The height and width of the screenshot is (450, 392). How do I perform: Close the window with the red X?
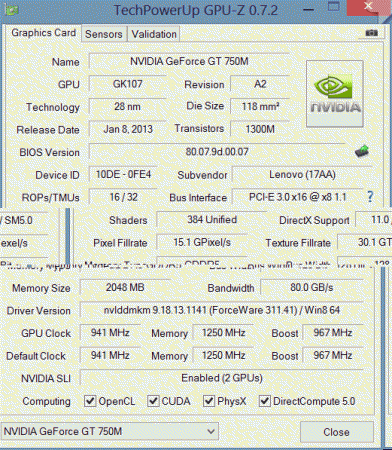(x=368, y=7)
